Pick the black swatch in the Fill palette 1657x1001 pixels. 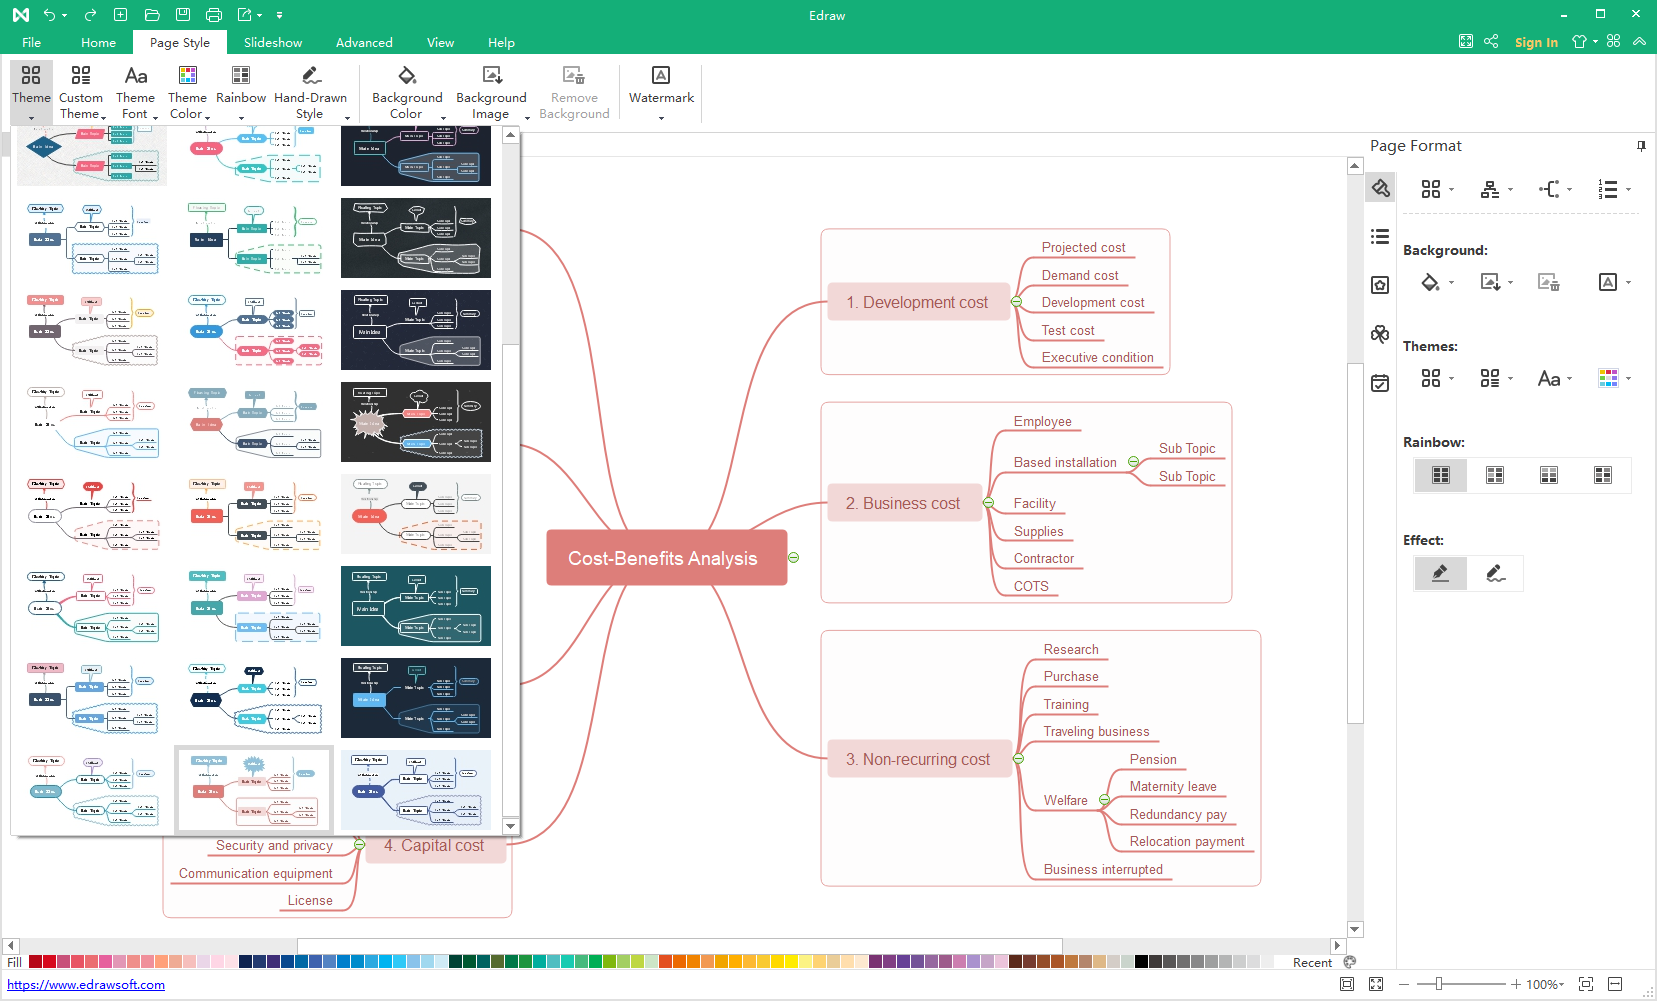point(1141,962)
